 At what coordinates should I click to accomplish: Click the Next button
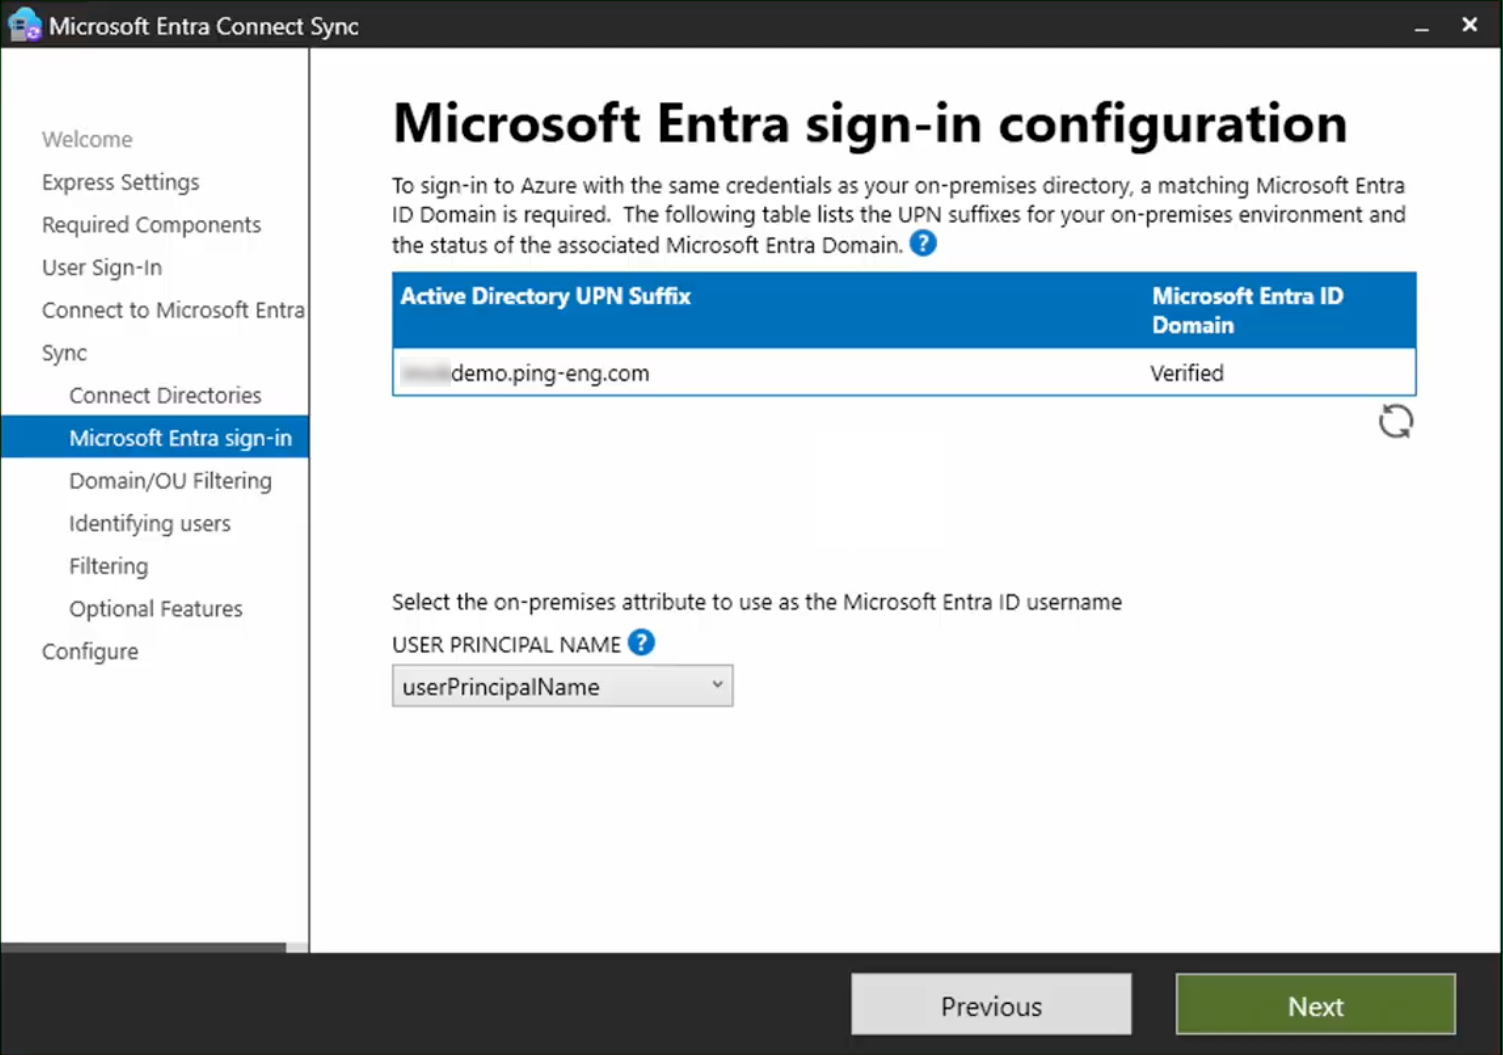click(x=1314, y=1005)
